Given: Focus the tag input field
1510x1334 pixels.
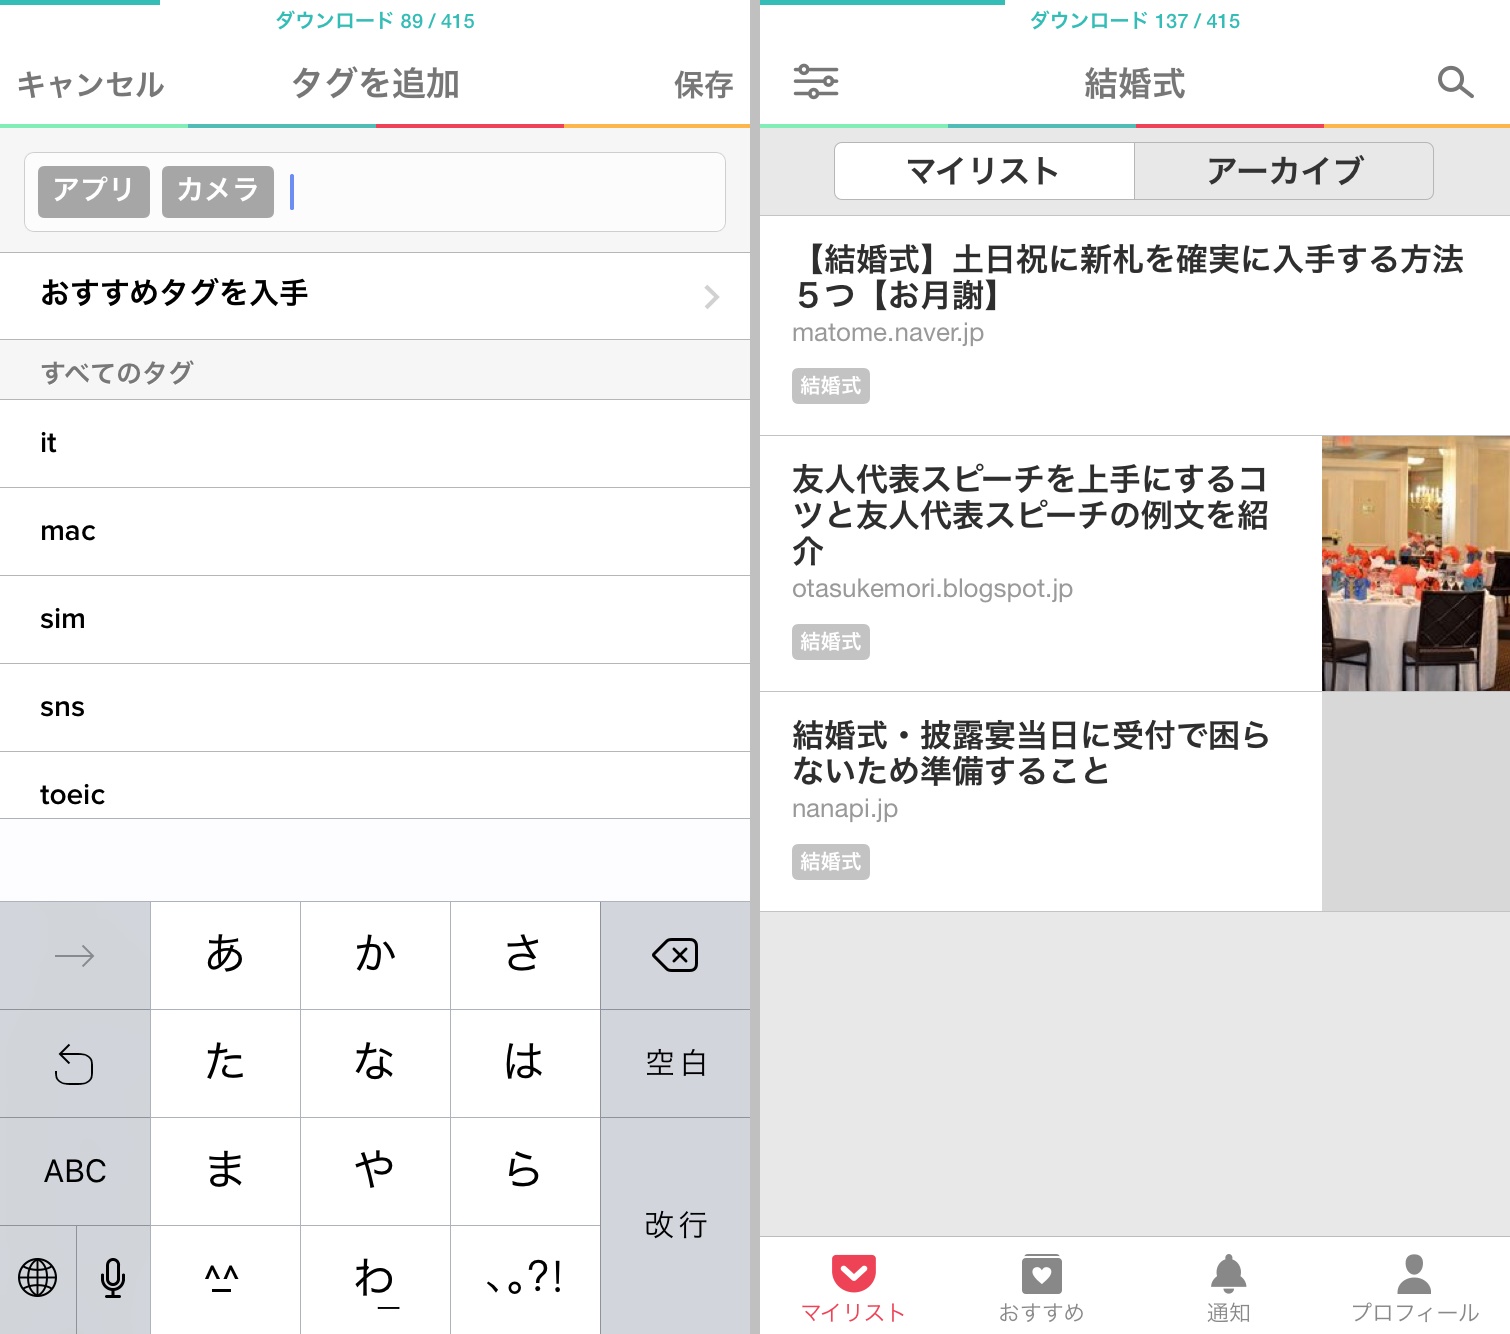Looking at the screenshot, I should (375, 192).
